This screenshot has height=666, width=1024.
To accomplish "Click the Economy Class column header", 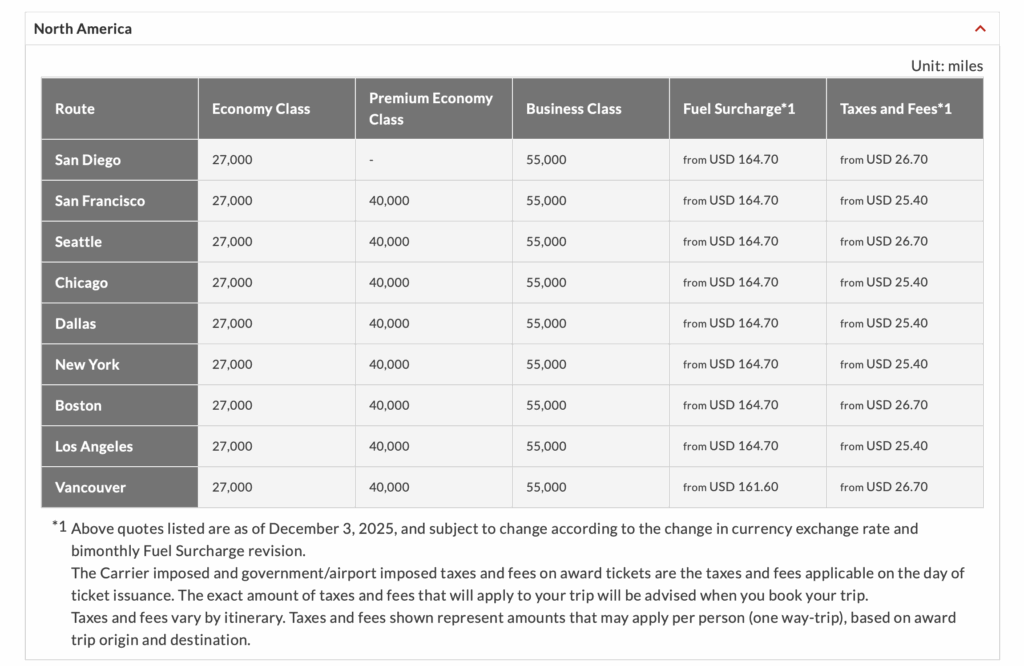I will [261, 109].
